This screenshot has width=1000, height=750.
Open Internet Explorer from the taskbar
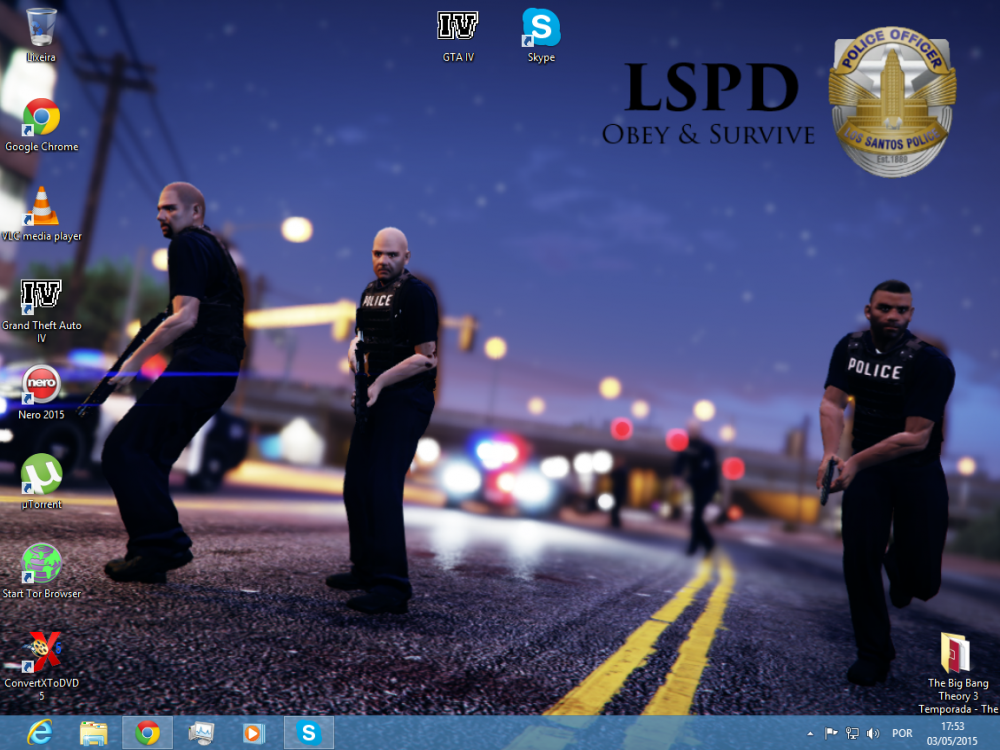pos(40,733)
